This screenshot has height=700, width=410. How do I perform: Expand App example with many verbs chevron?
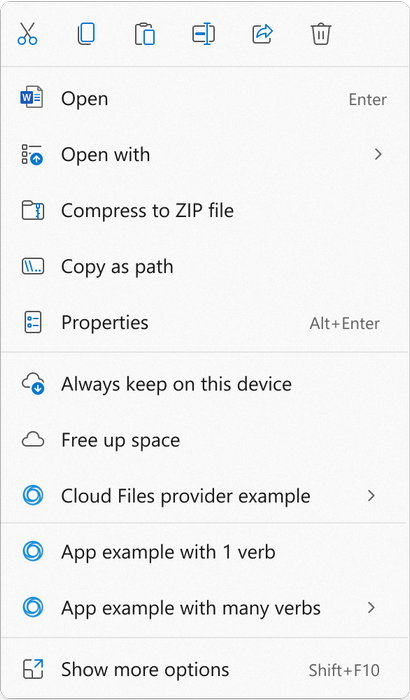371,608
